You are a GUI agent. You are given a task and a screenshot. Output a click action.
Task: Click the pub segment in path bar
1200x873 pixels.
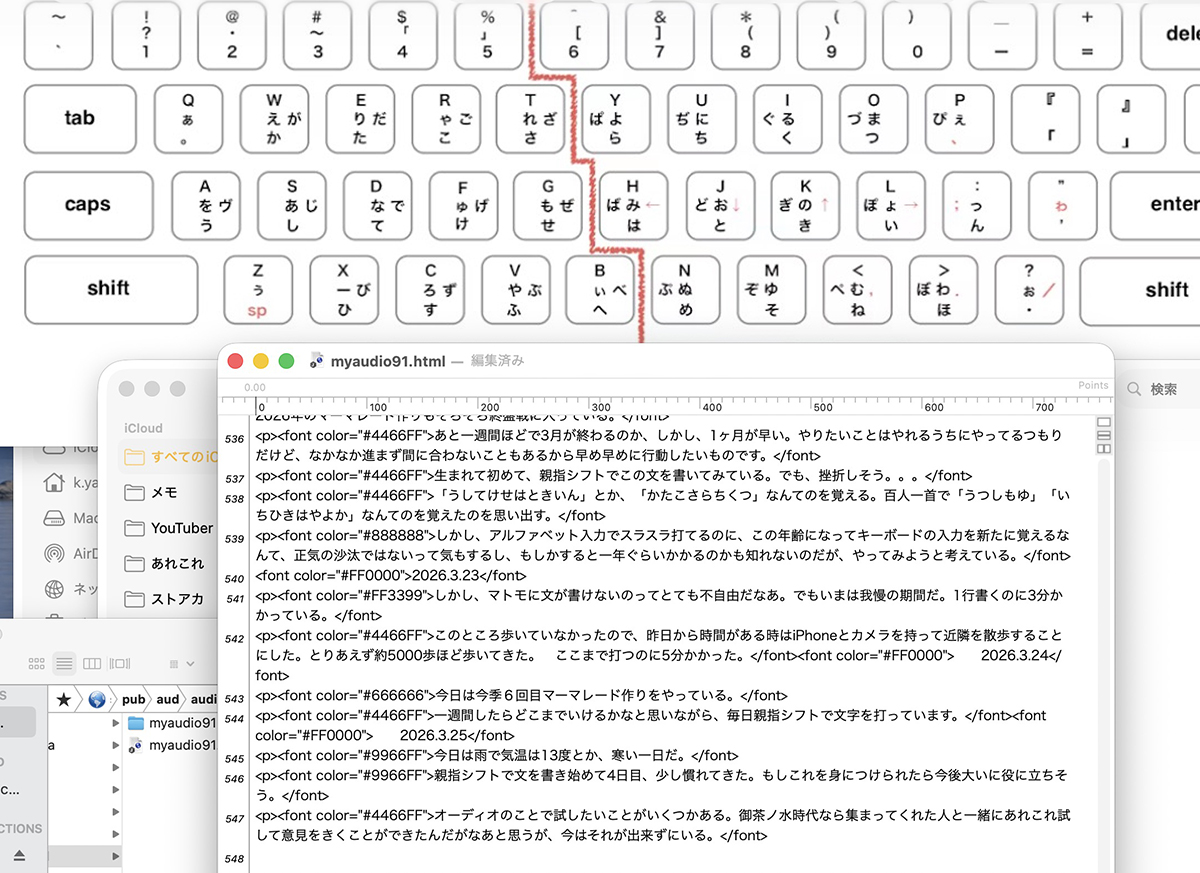tap(134, 699)
